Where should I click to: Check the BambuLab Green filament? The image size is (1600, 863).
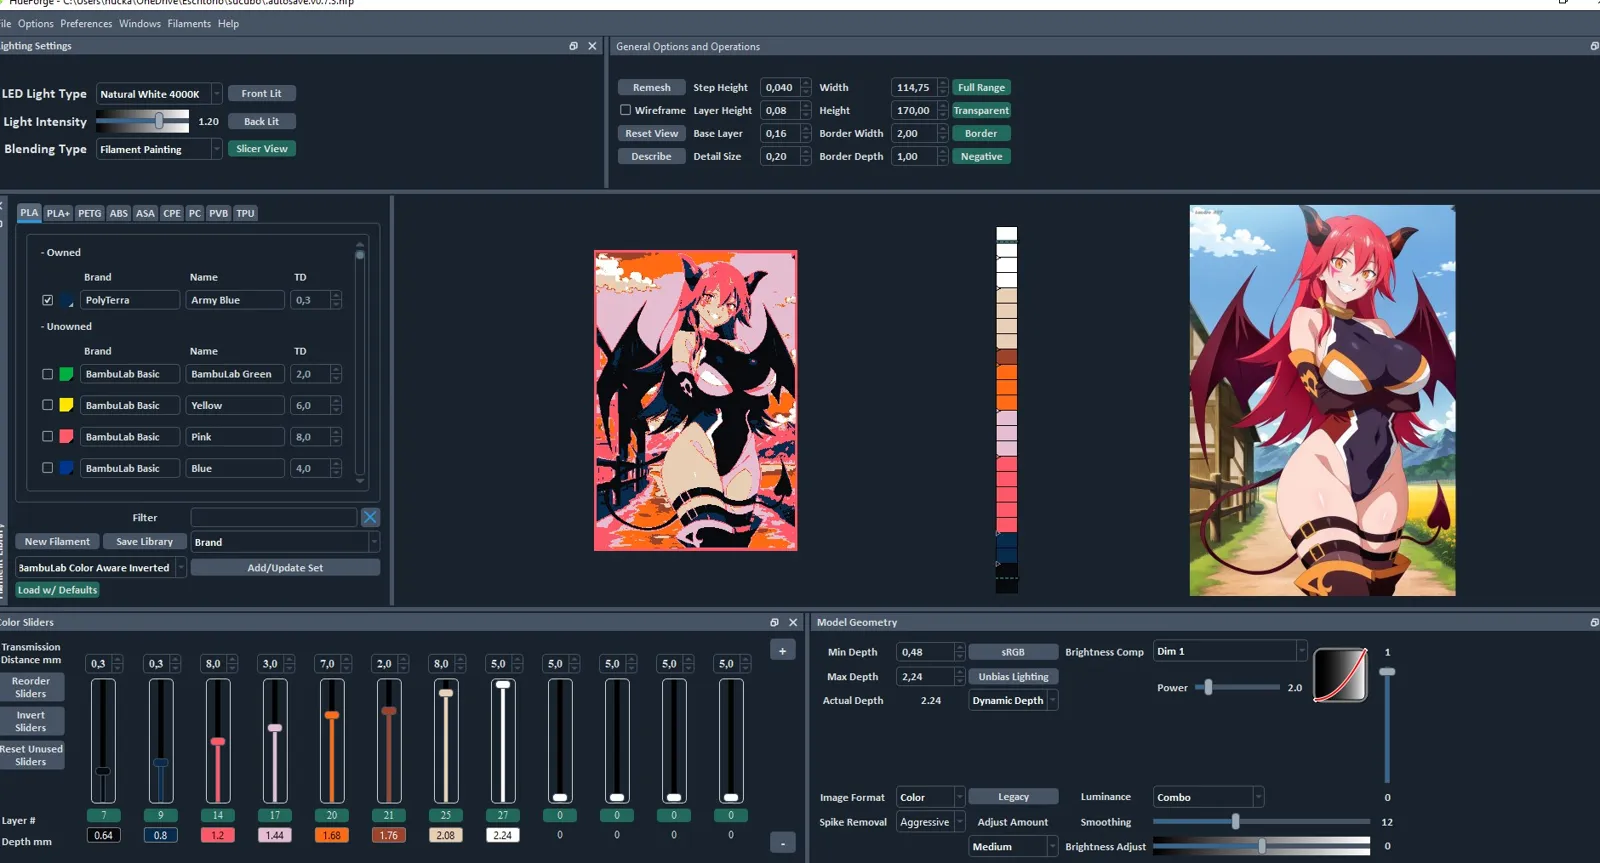click(x=47, y=374)
